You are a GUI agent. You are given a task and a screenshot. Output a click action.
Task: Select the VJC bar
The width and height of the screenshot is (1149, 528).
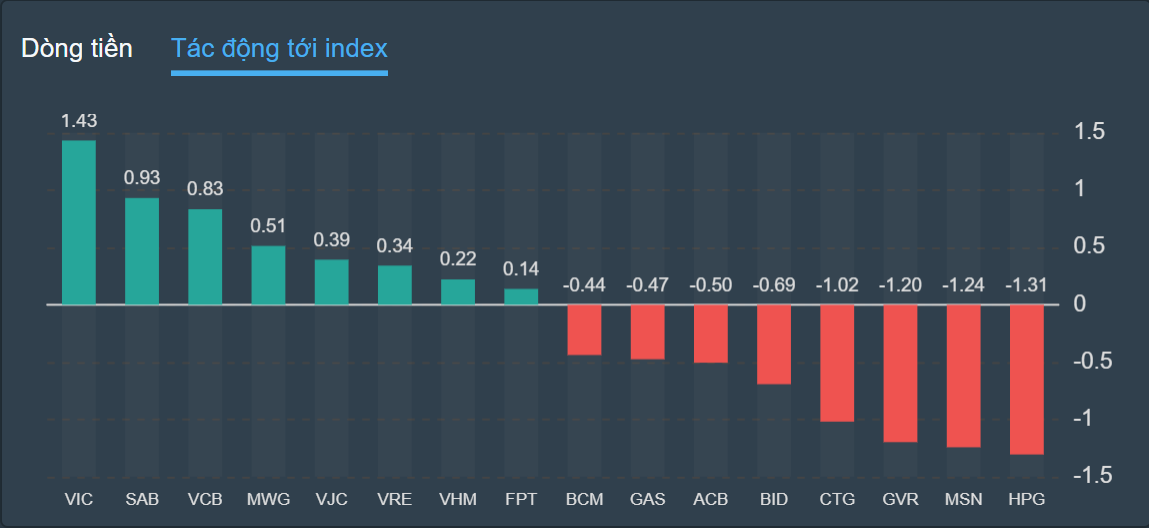point(331,282)
